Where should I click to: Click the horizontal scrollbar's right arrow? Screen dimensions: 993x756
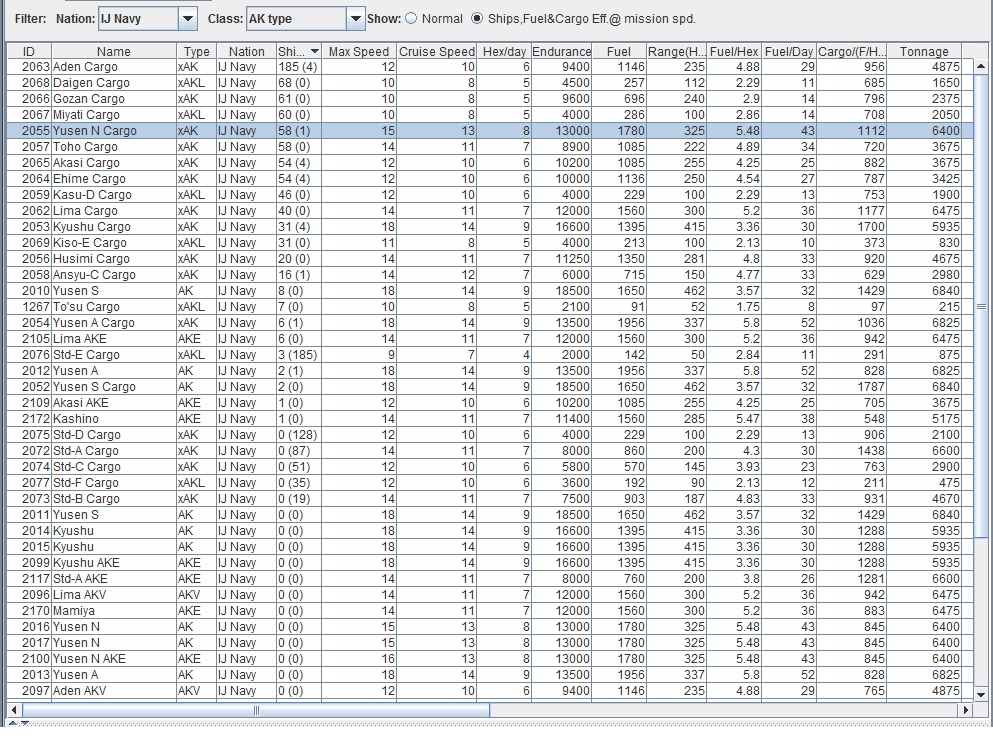(966, 710)
